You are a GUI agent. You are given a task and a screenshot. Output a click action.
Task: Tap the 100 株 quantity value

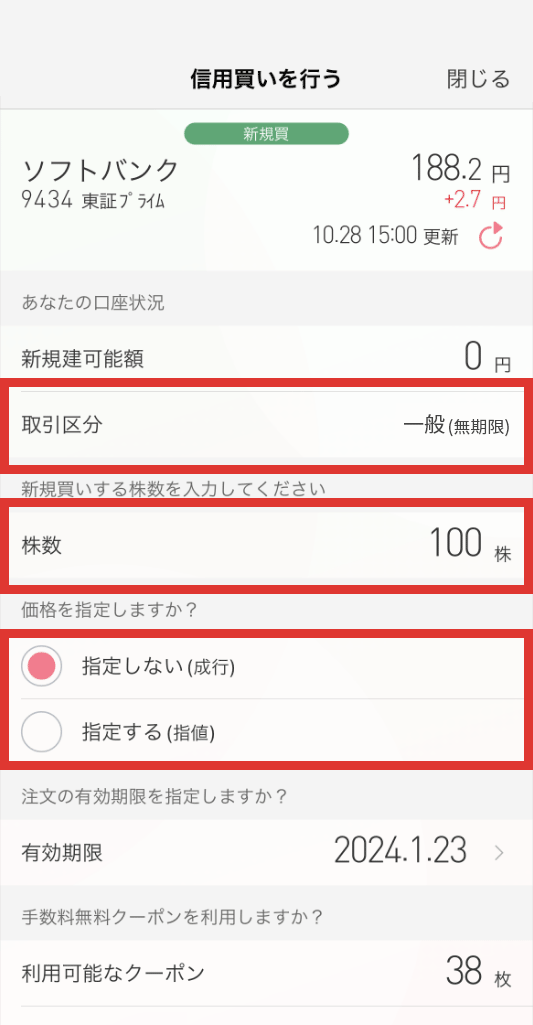coord(470,545)
